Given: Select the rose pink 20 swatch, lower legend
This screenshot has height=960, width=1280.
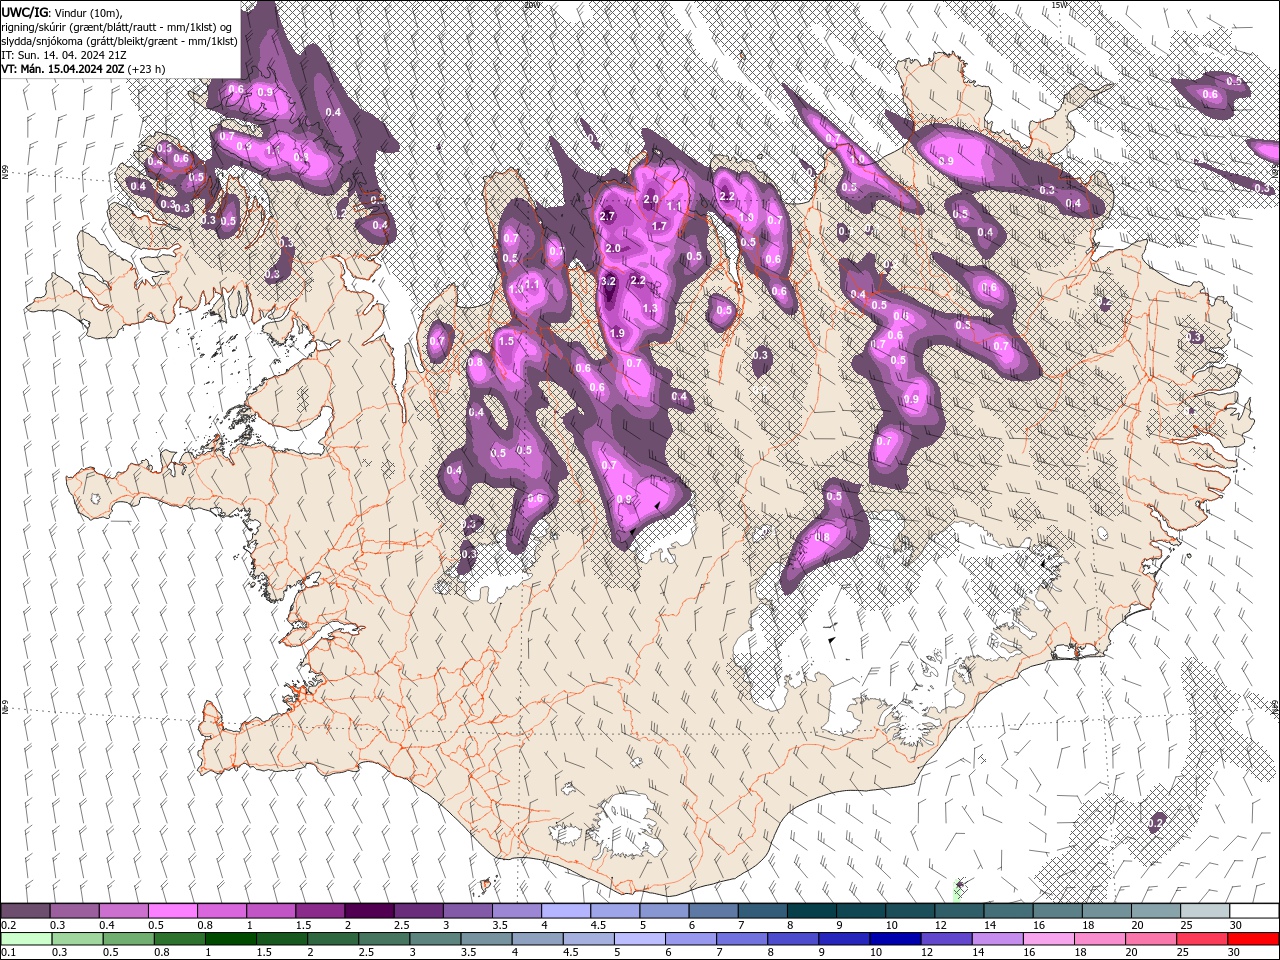Looking at the screenshot, I should pyautogui.click(x=1152, y=938).
